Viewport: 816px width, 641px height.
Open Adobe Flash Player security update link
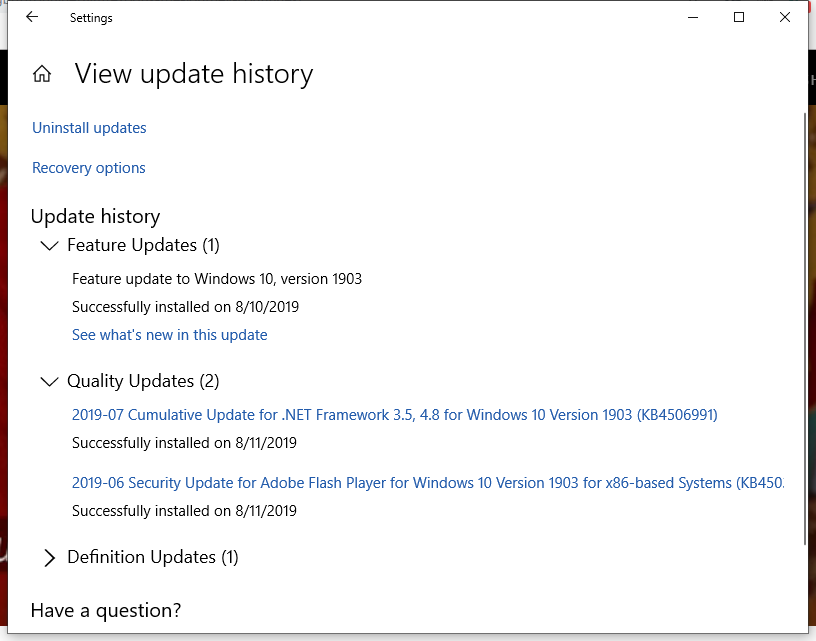tap(428, 483)
